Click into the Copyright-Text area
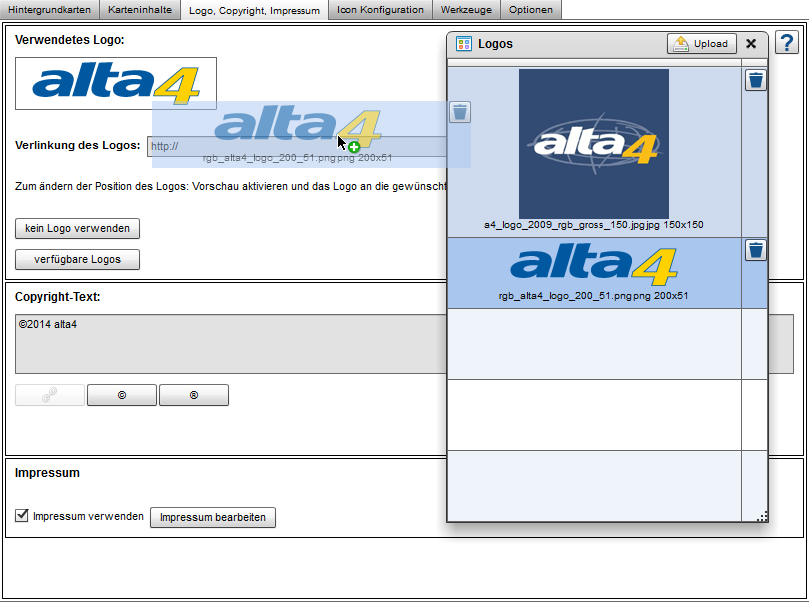Screen dimensions: 809x602 pyautogui.click(x=230, y=344)
